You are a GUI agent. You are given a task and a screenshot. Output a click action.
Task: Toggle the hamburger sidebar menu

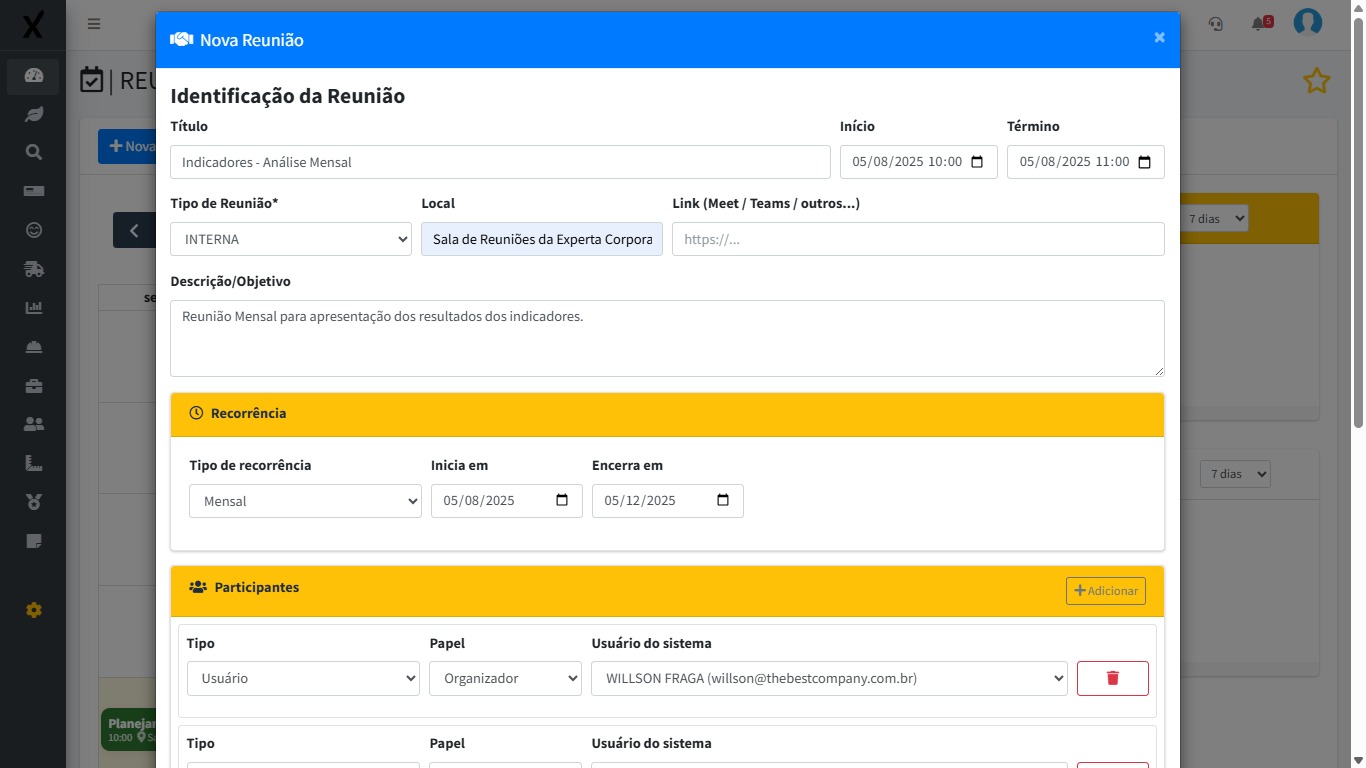coord(94,24)
